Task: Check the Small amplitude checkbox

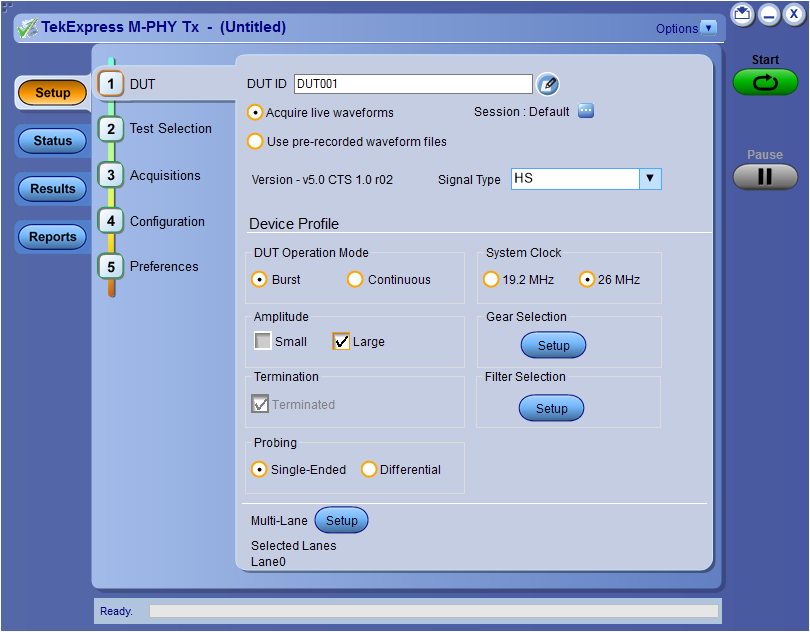Action: pos(261,341)
